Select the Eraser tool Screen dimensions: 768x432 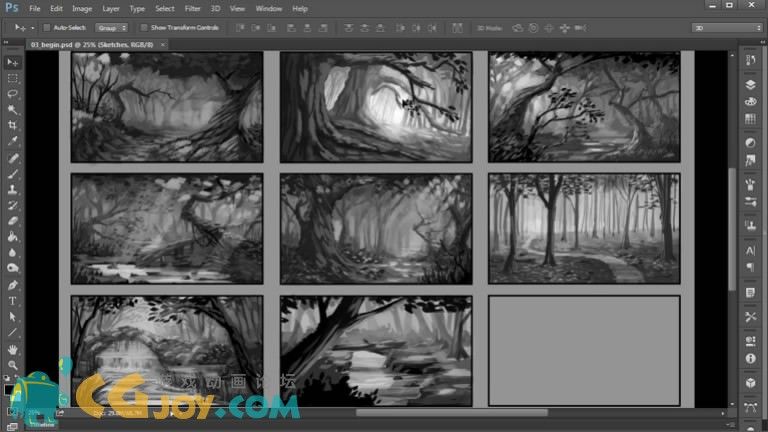click(x=13, y=221)
